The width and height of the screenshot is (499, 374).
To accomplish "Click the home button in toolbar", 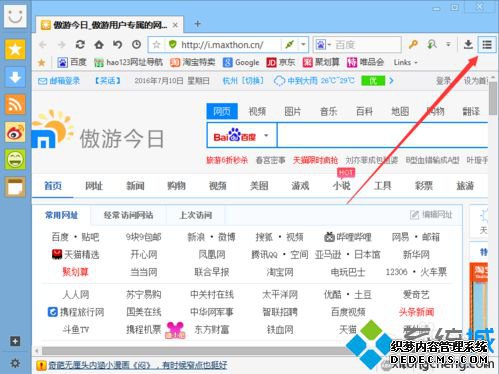I will [99, 44].
